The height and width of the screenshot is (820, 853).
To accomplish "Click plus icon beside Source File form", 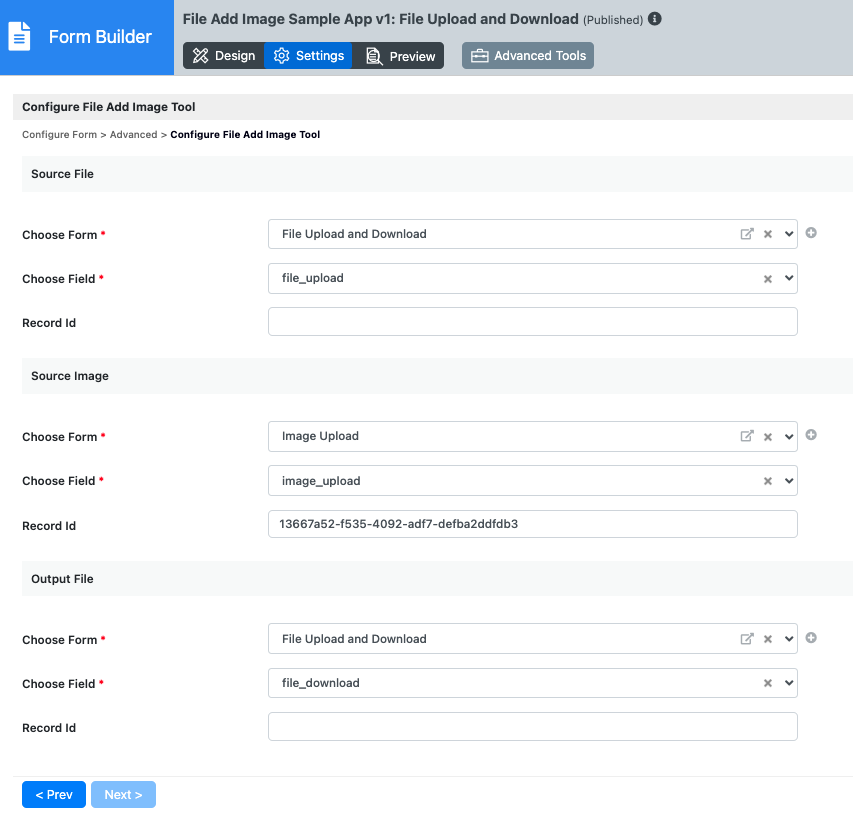I will [x=811, y=233].
